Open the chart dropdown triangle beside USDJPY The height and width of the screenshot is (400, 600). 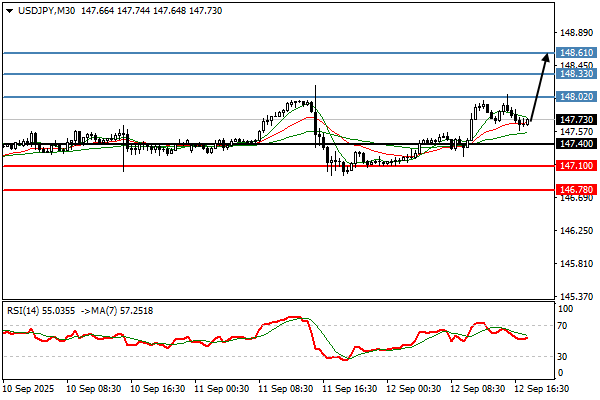(x=10, y=11)
